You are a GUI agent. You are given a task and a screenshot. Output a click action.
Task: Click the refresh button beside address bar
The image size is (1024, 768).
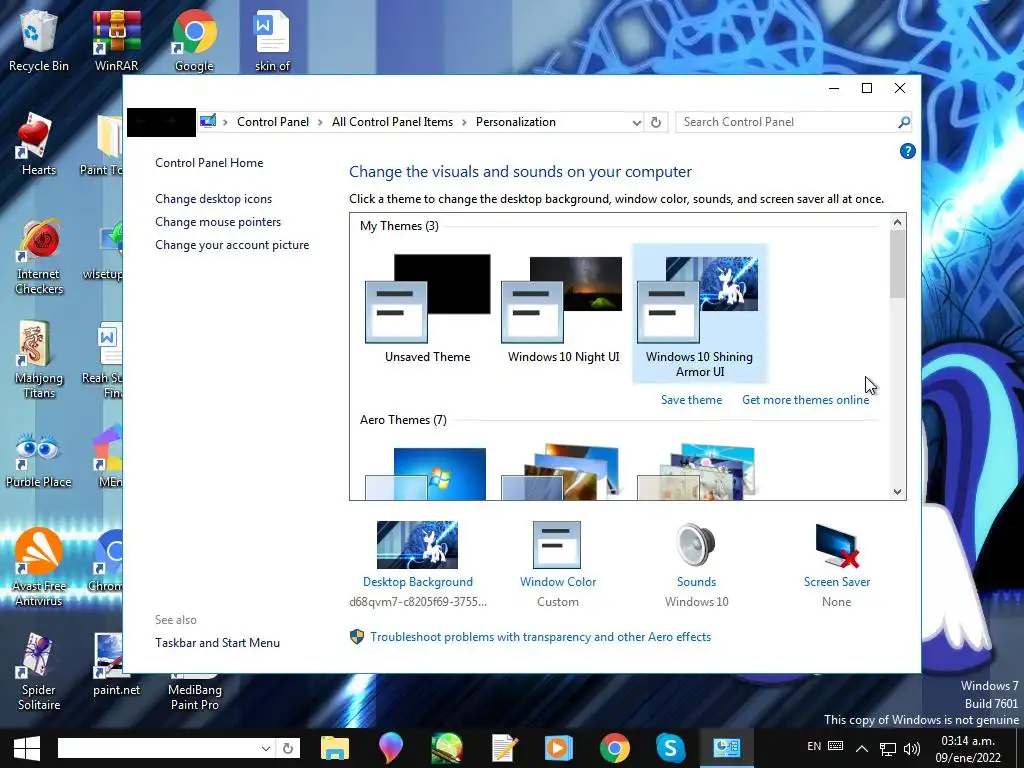pyautogui.click(x=656, y=122)
